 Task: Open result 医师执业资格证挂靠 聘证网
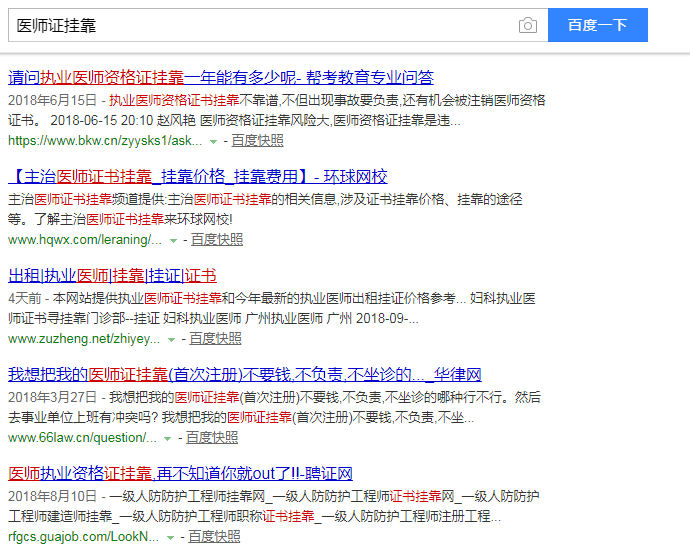click(180, 474)
